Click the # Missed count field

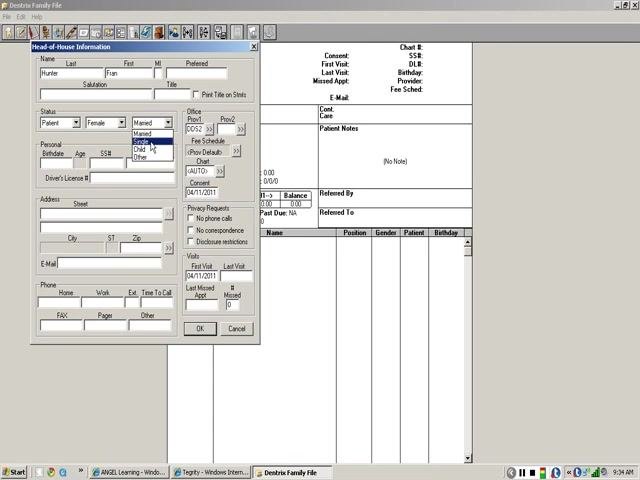pos(232,305)
